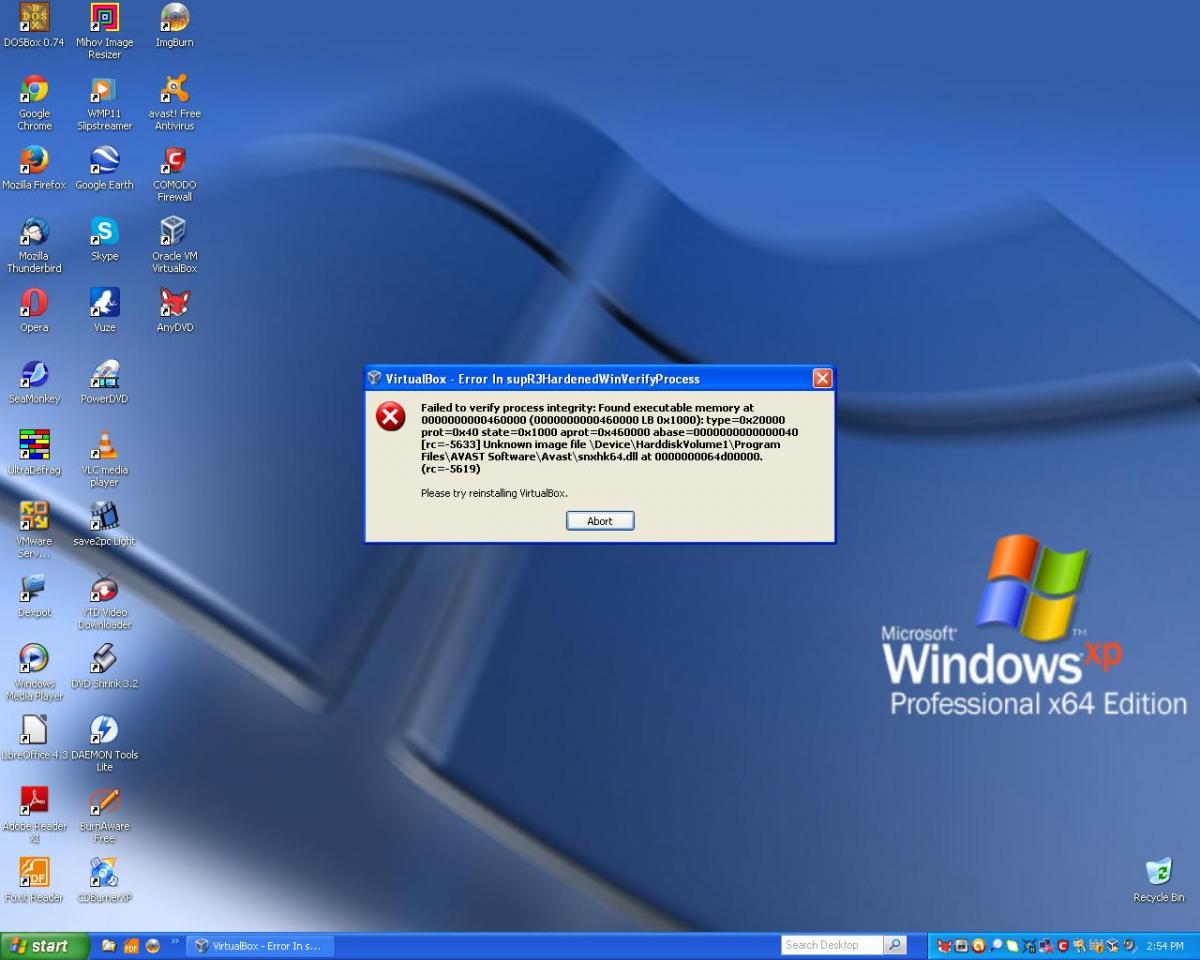Click the VMware Server desktop icon
Viewport: 1200px width, 960px height.
click(x=34, y=530)
